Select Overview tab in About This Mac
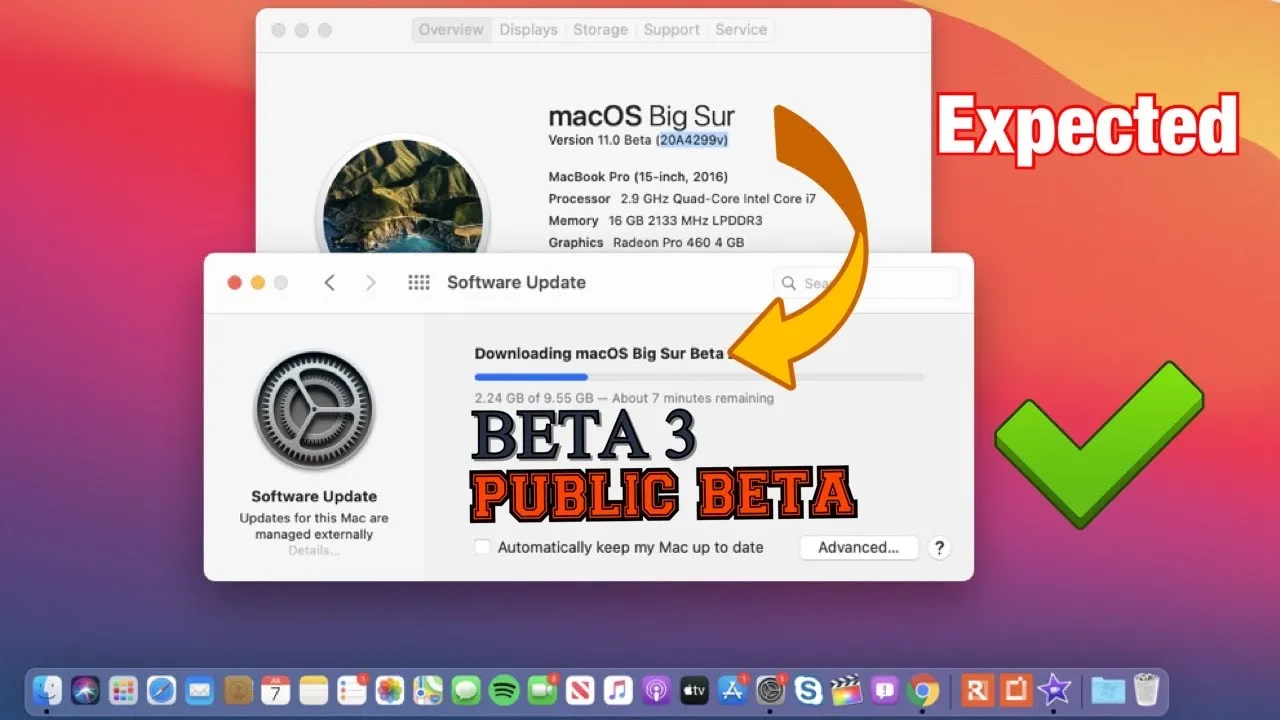1280x720 pixels. (451, 30)
